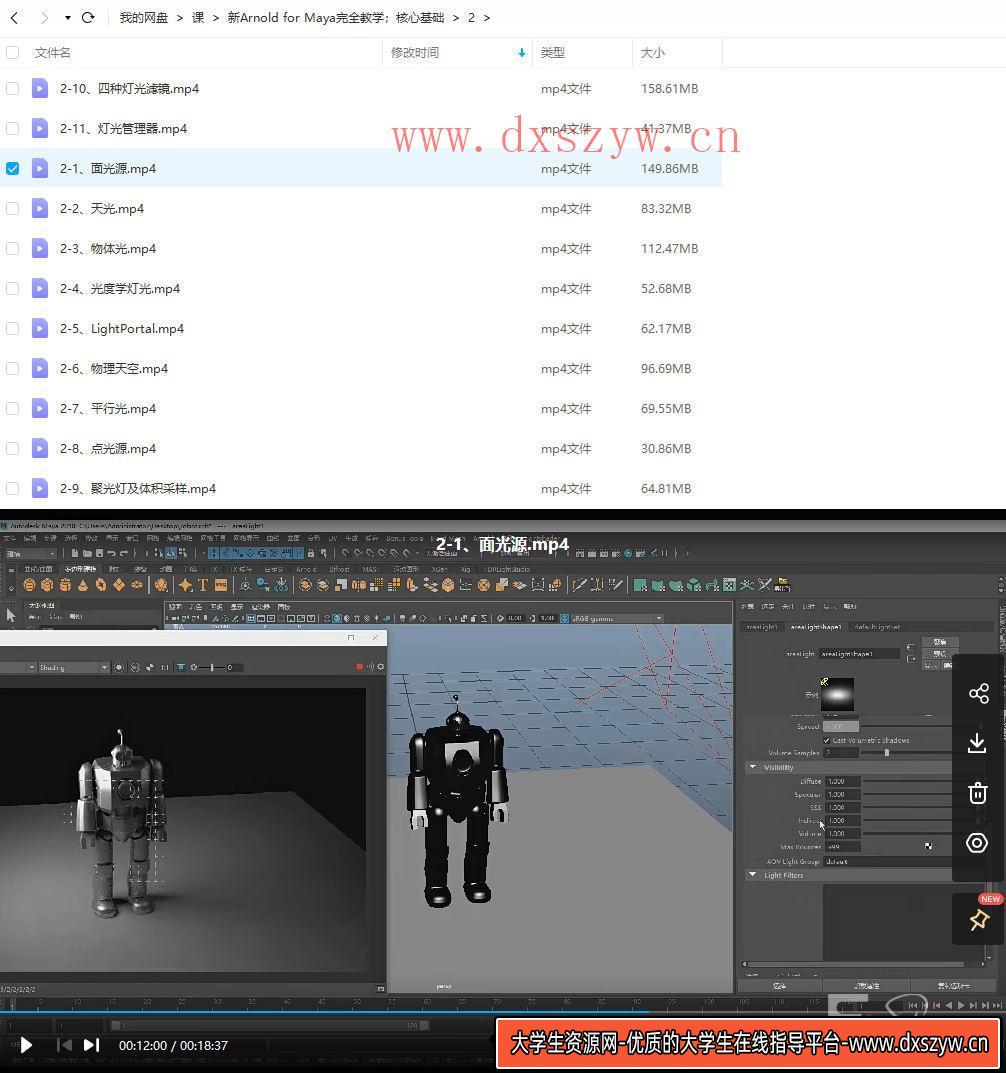Check the box for 2-10、四种灯光滤镜.mp4
The width and height of the screenshot is (1006, 1073).
click(12, 88)
